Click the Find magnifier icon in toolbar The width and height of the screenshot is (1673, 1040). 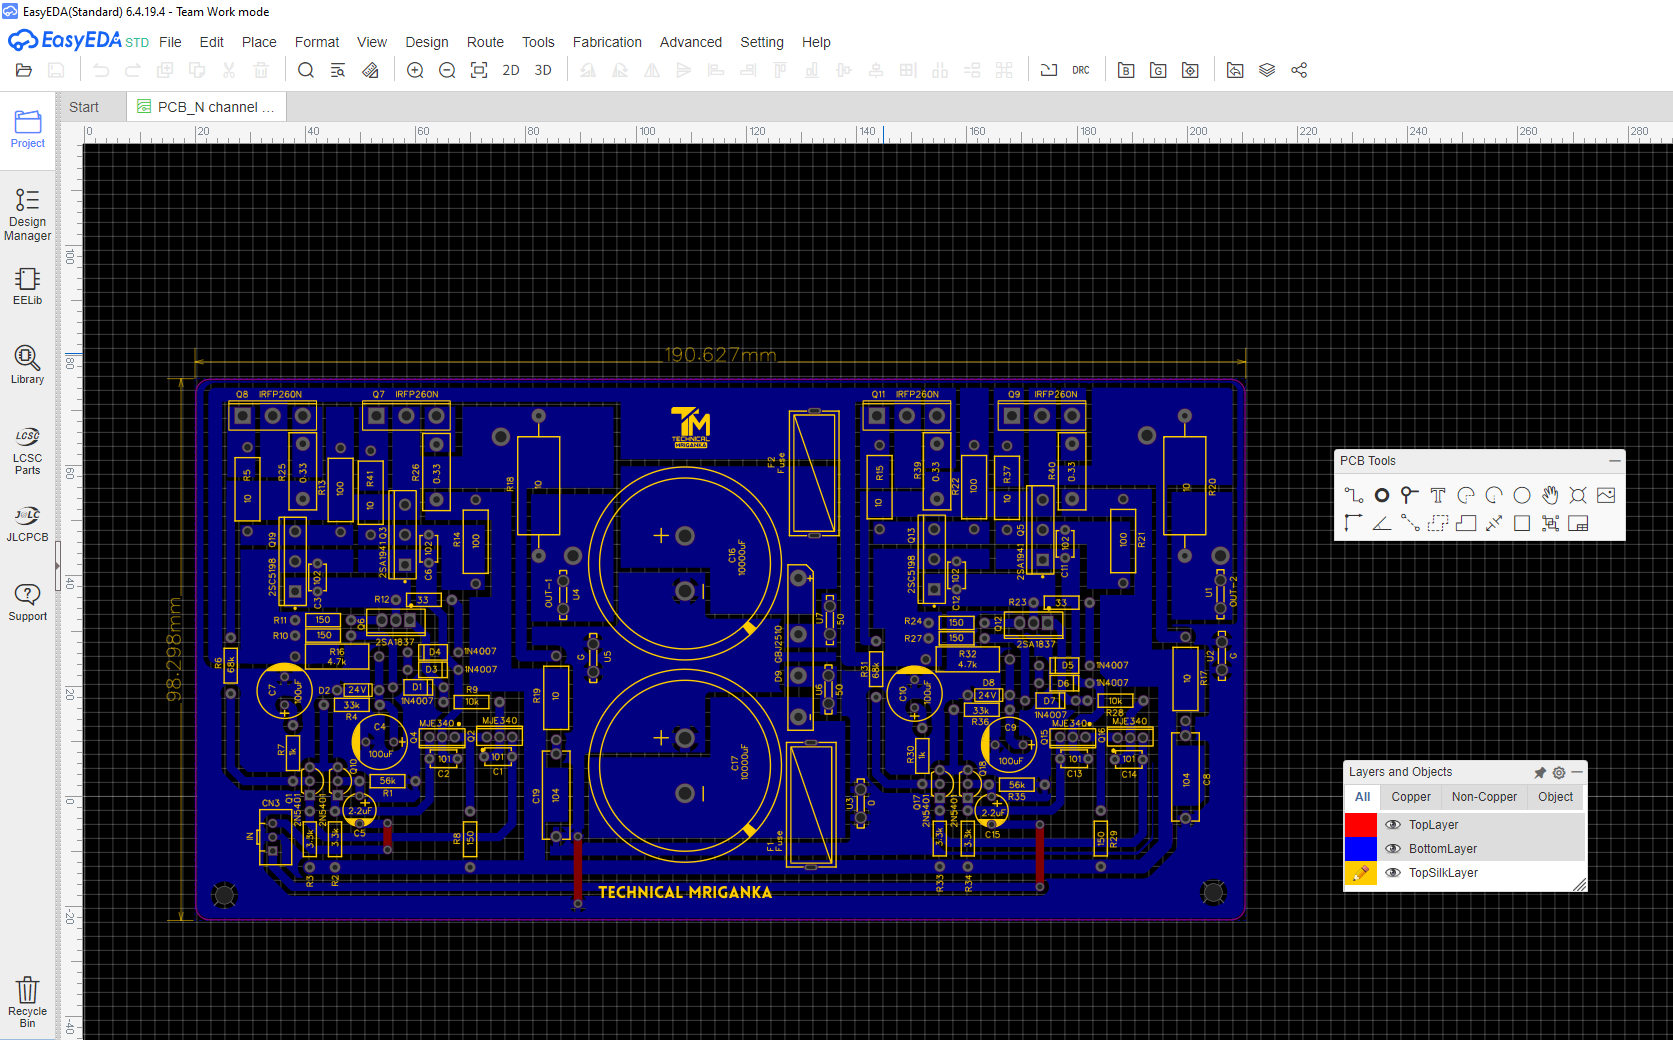306,70
